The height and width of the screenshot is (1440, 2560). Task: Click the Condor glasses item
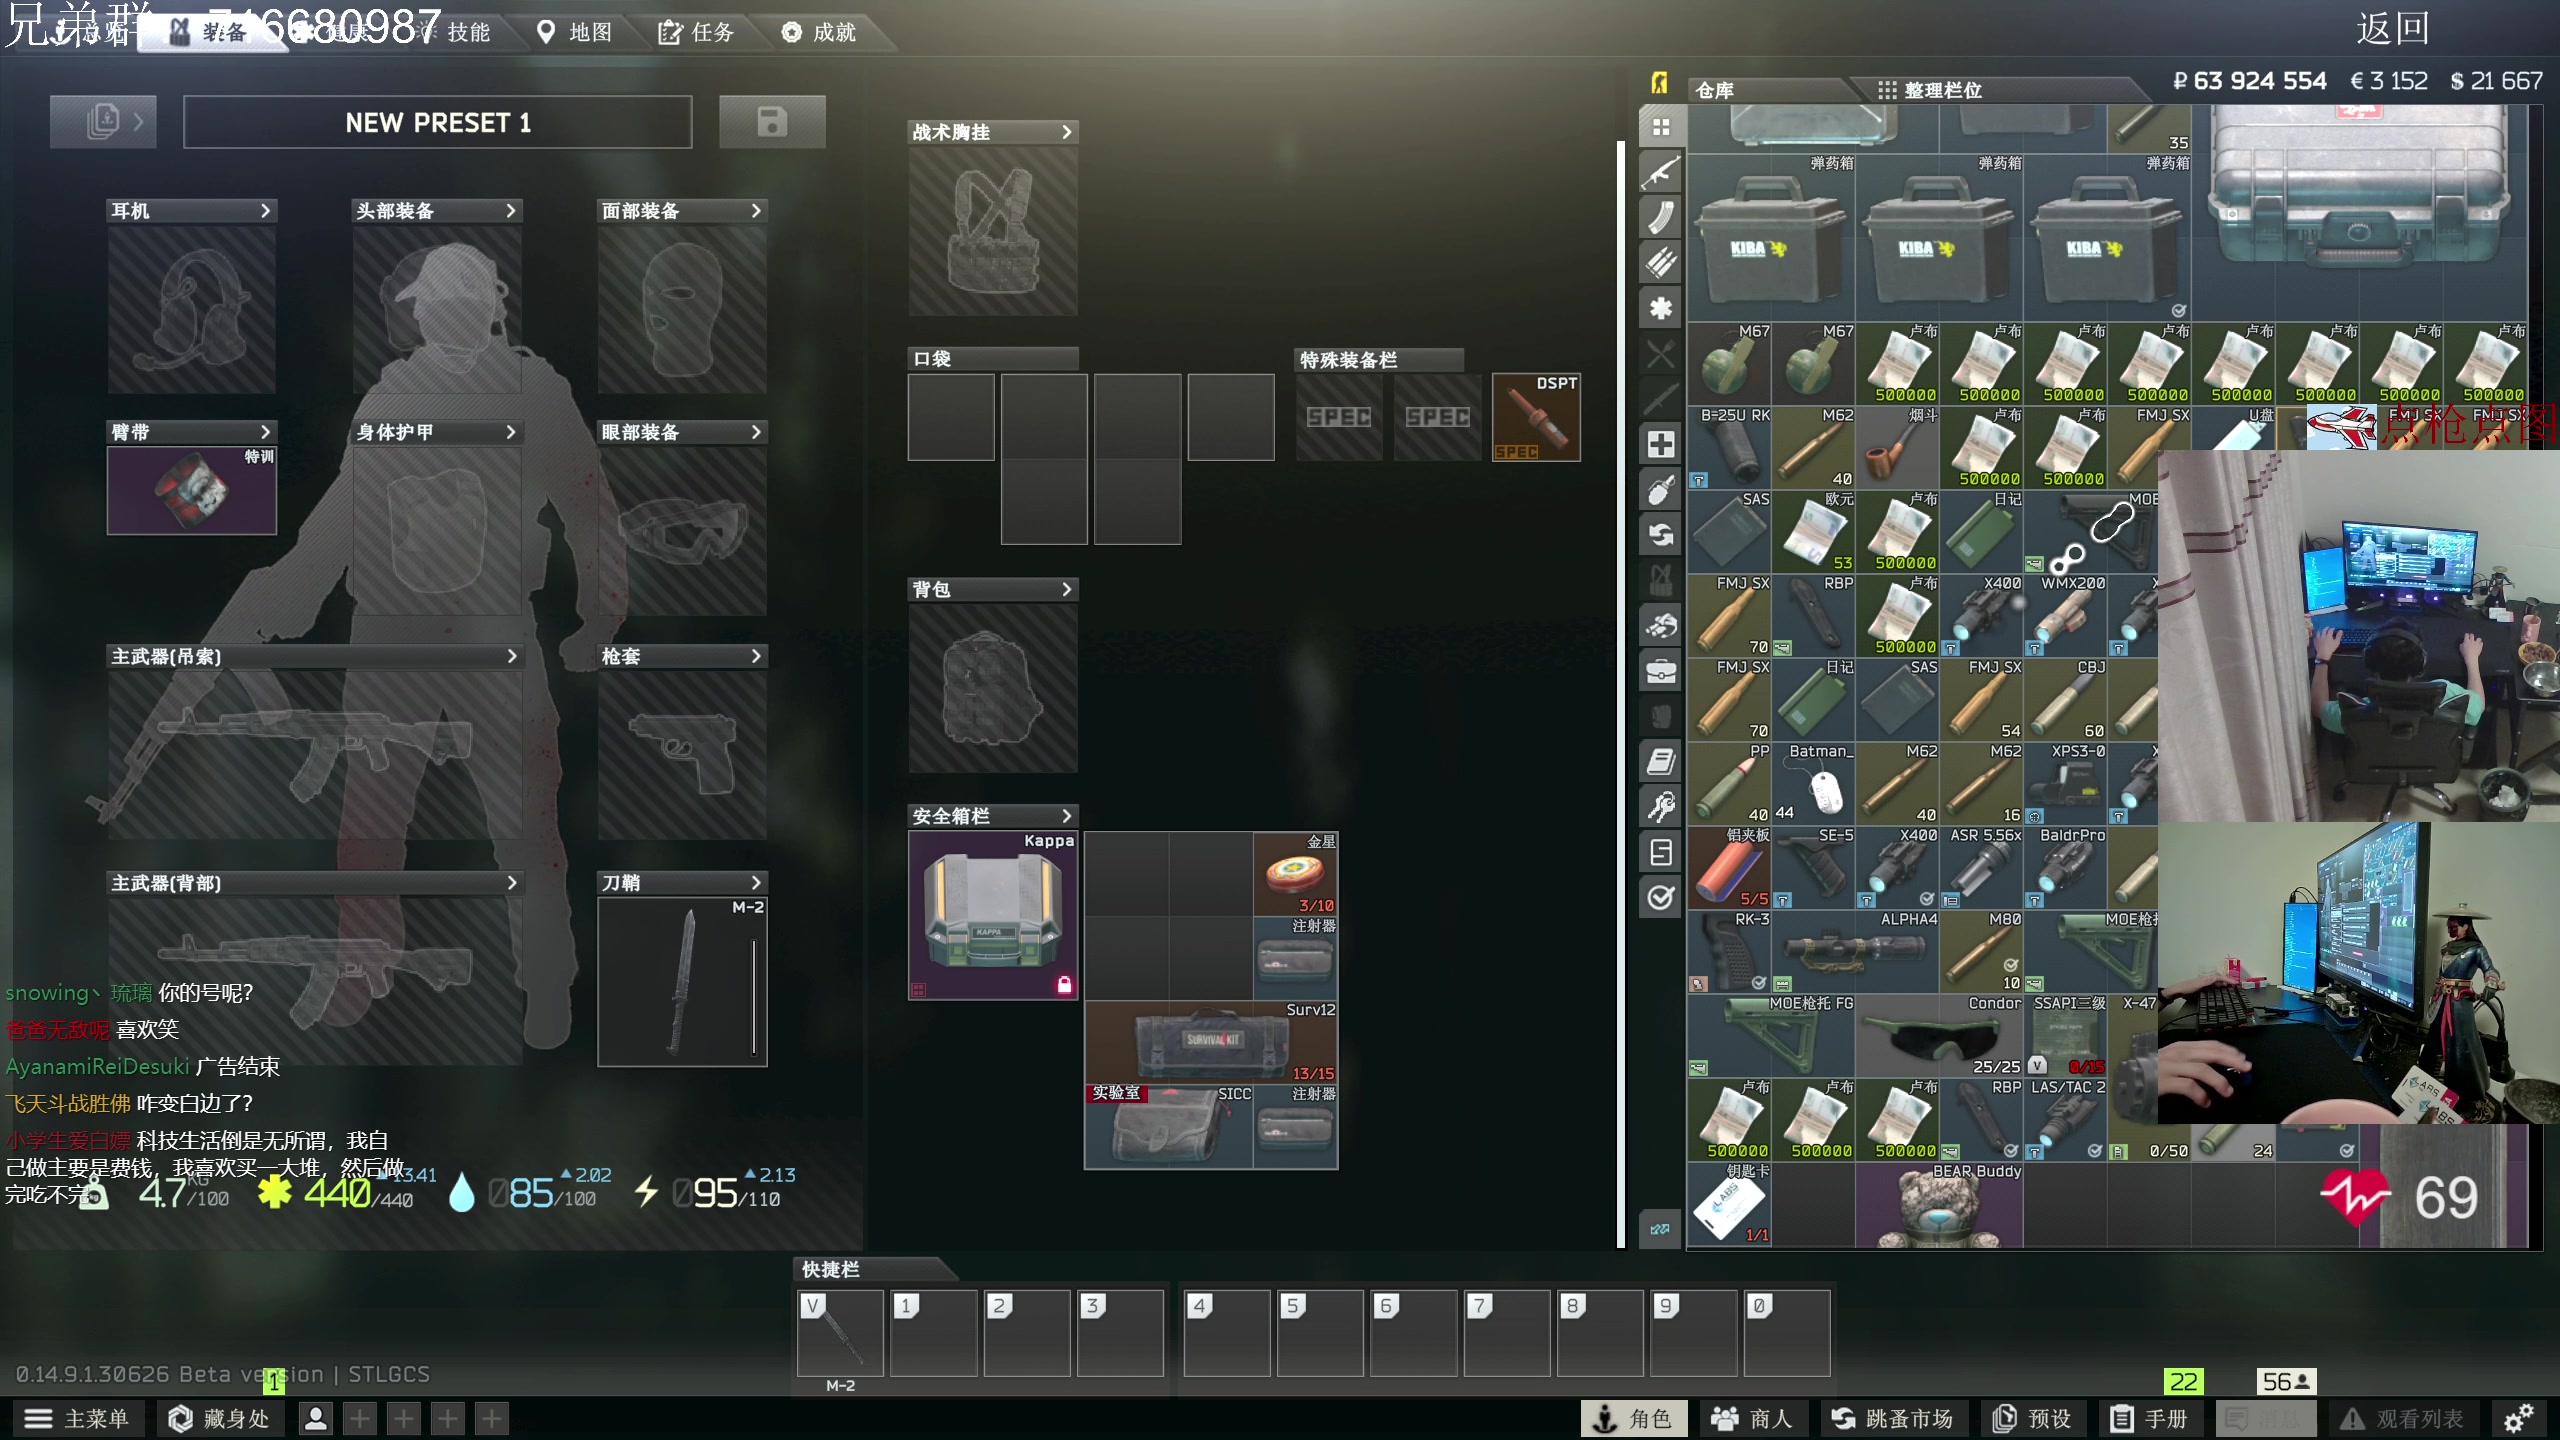pos(1939,1036)
